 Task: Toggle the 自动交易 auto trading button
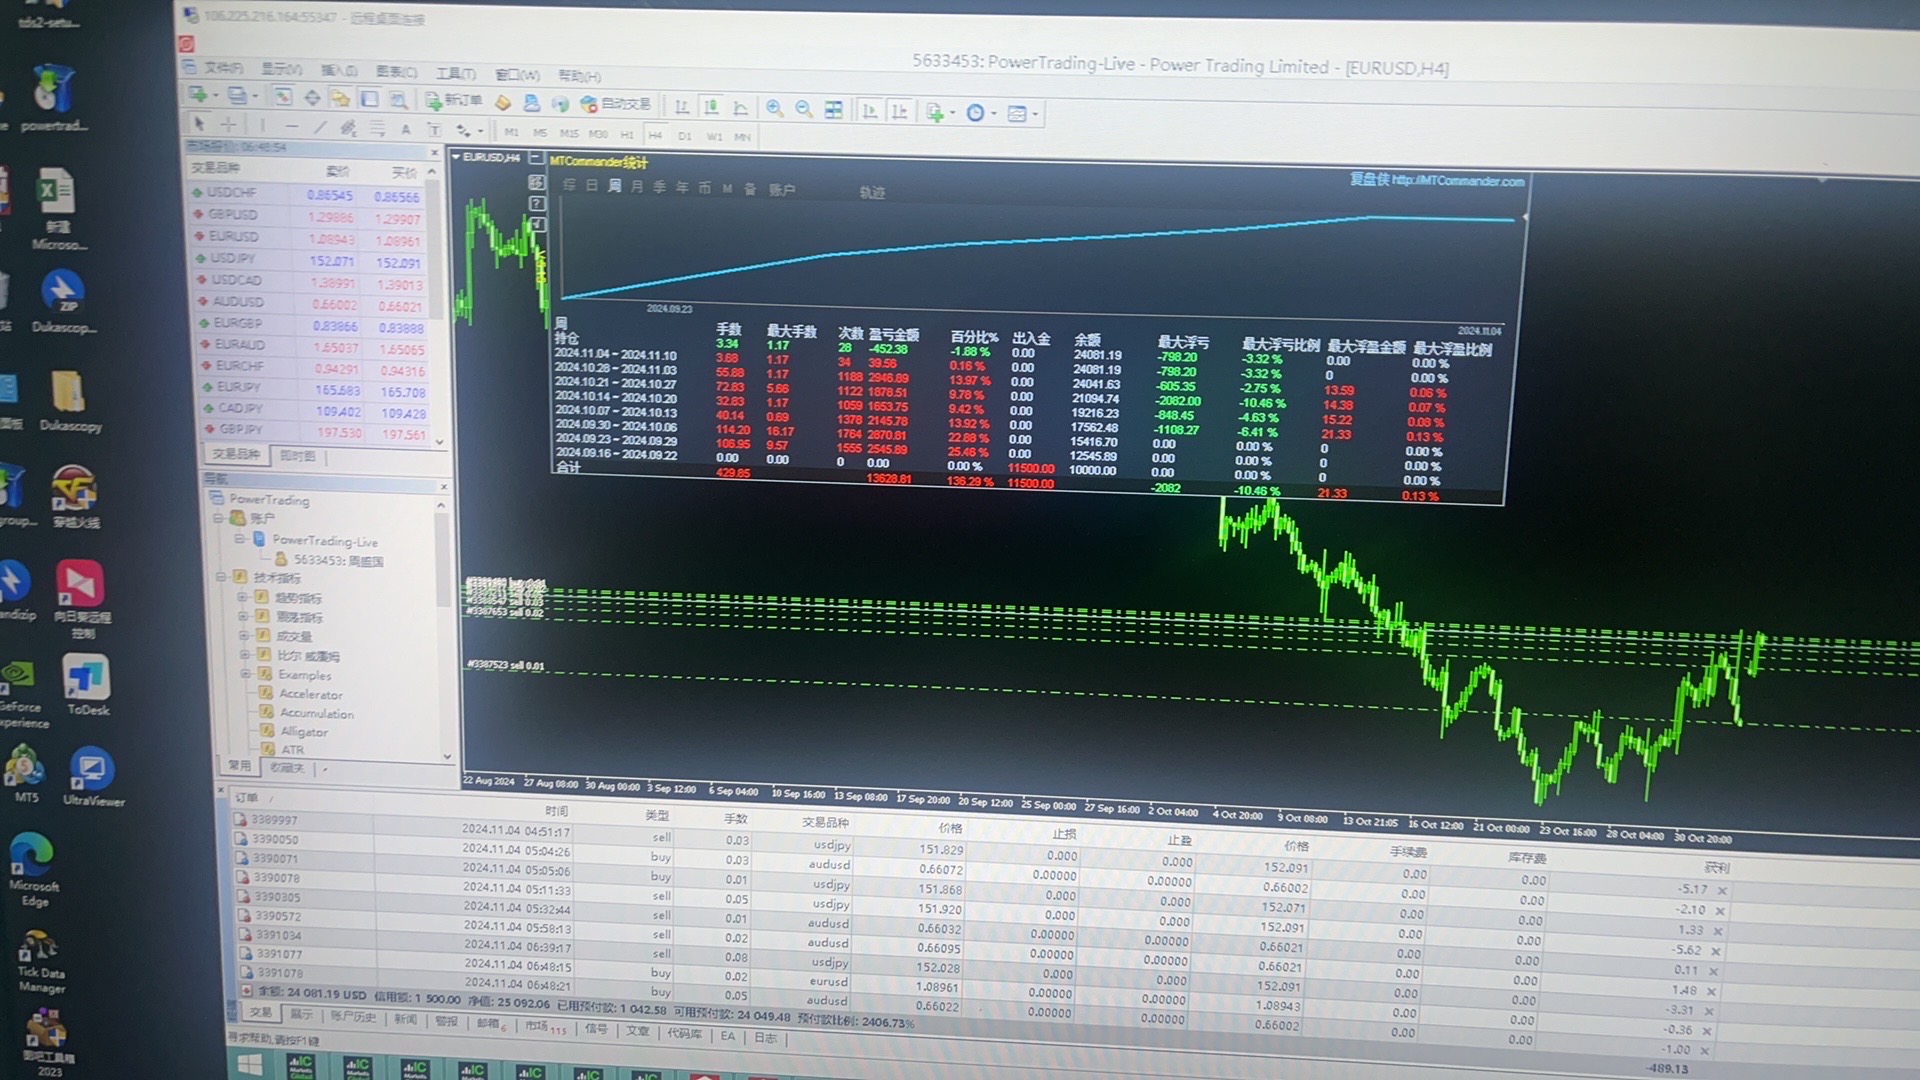pyautogui.click(x=615, y=103)
